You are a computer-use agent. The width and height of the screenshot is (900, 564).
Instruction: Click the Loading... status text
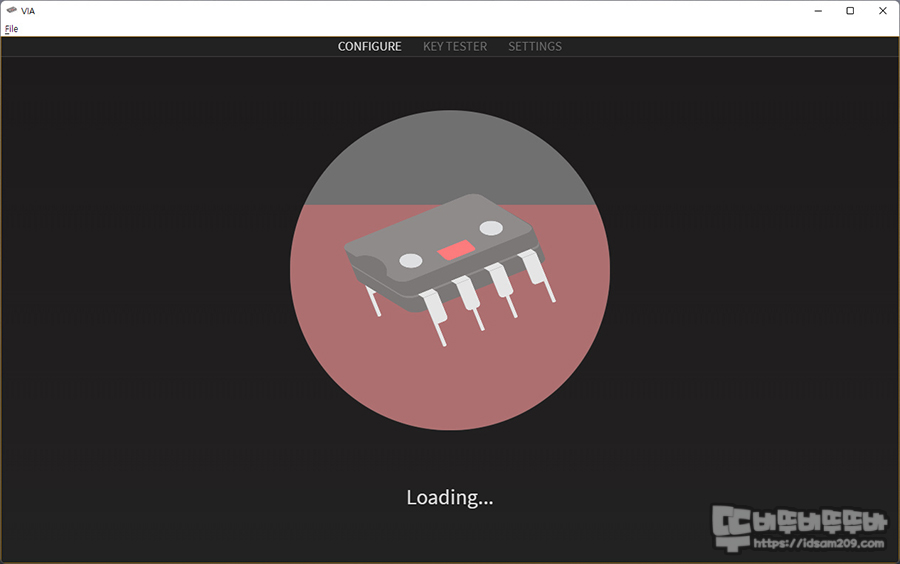coord(449,497)
